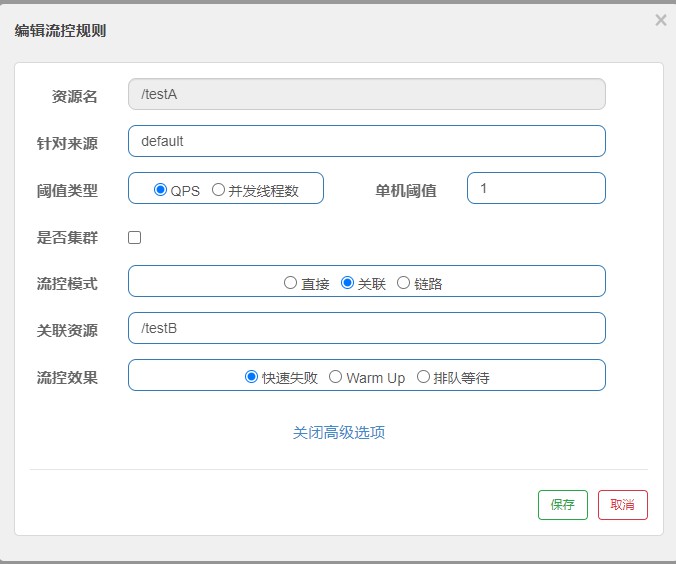The height and width of the screenshot is (564, 676).
Task: Focus the 单机阈值 input field
Action: coord(536,188)
